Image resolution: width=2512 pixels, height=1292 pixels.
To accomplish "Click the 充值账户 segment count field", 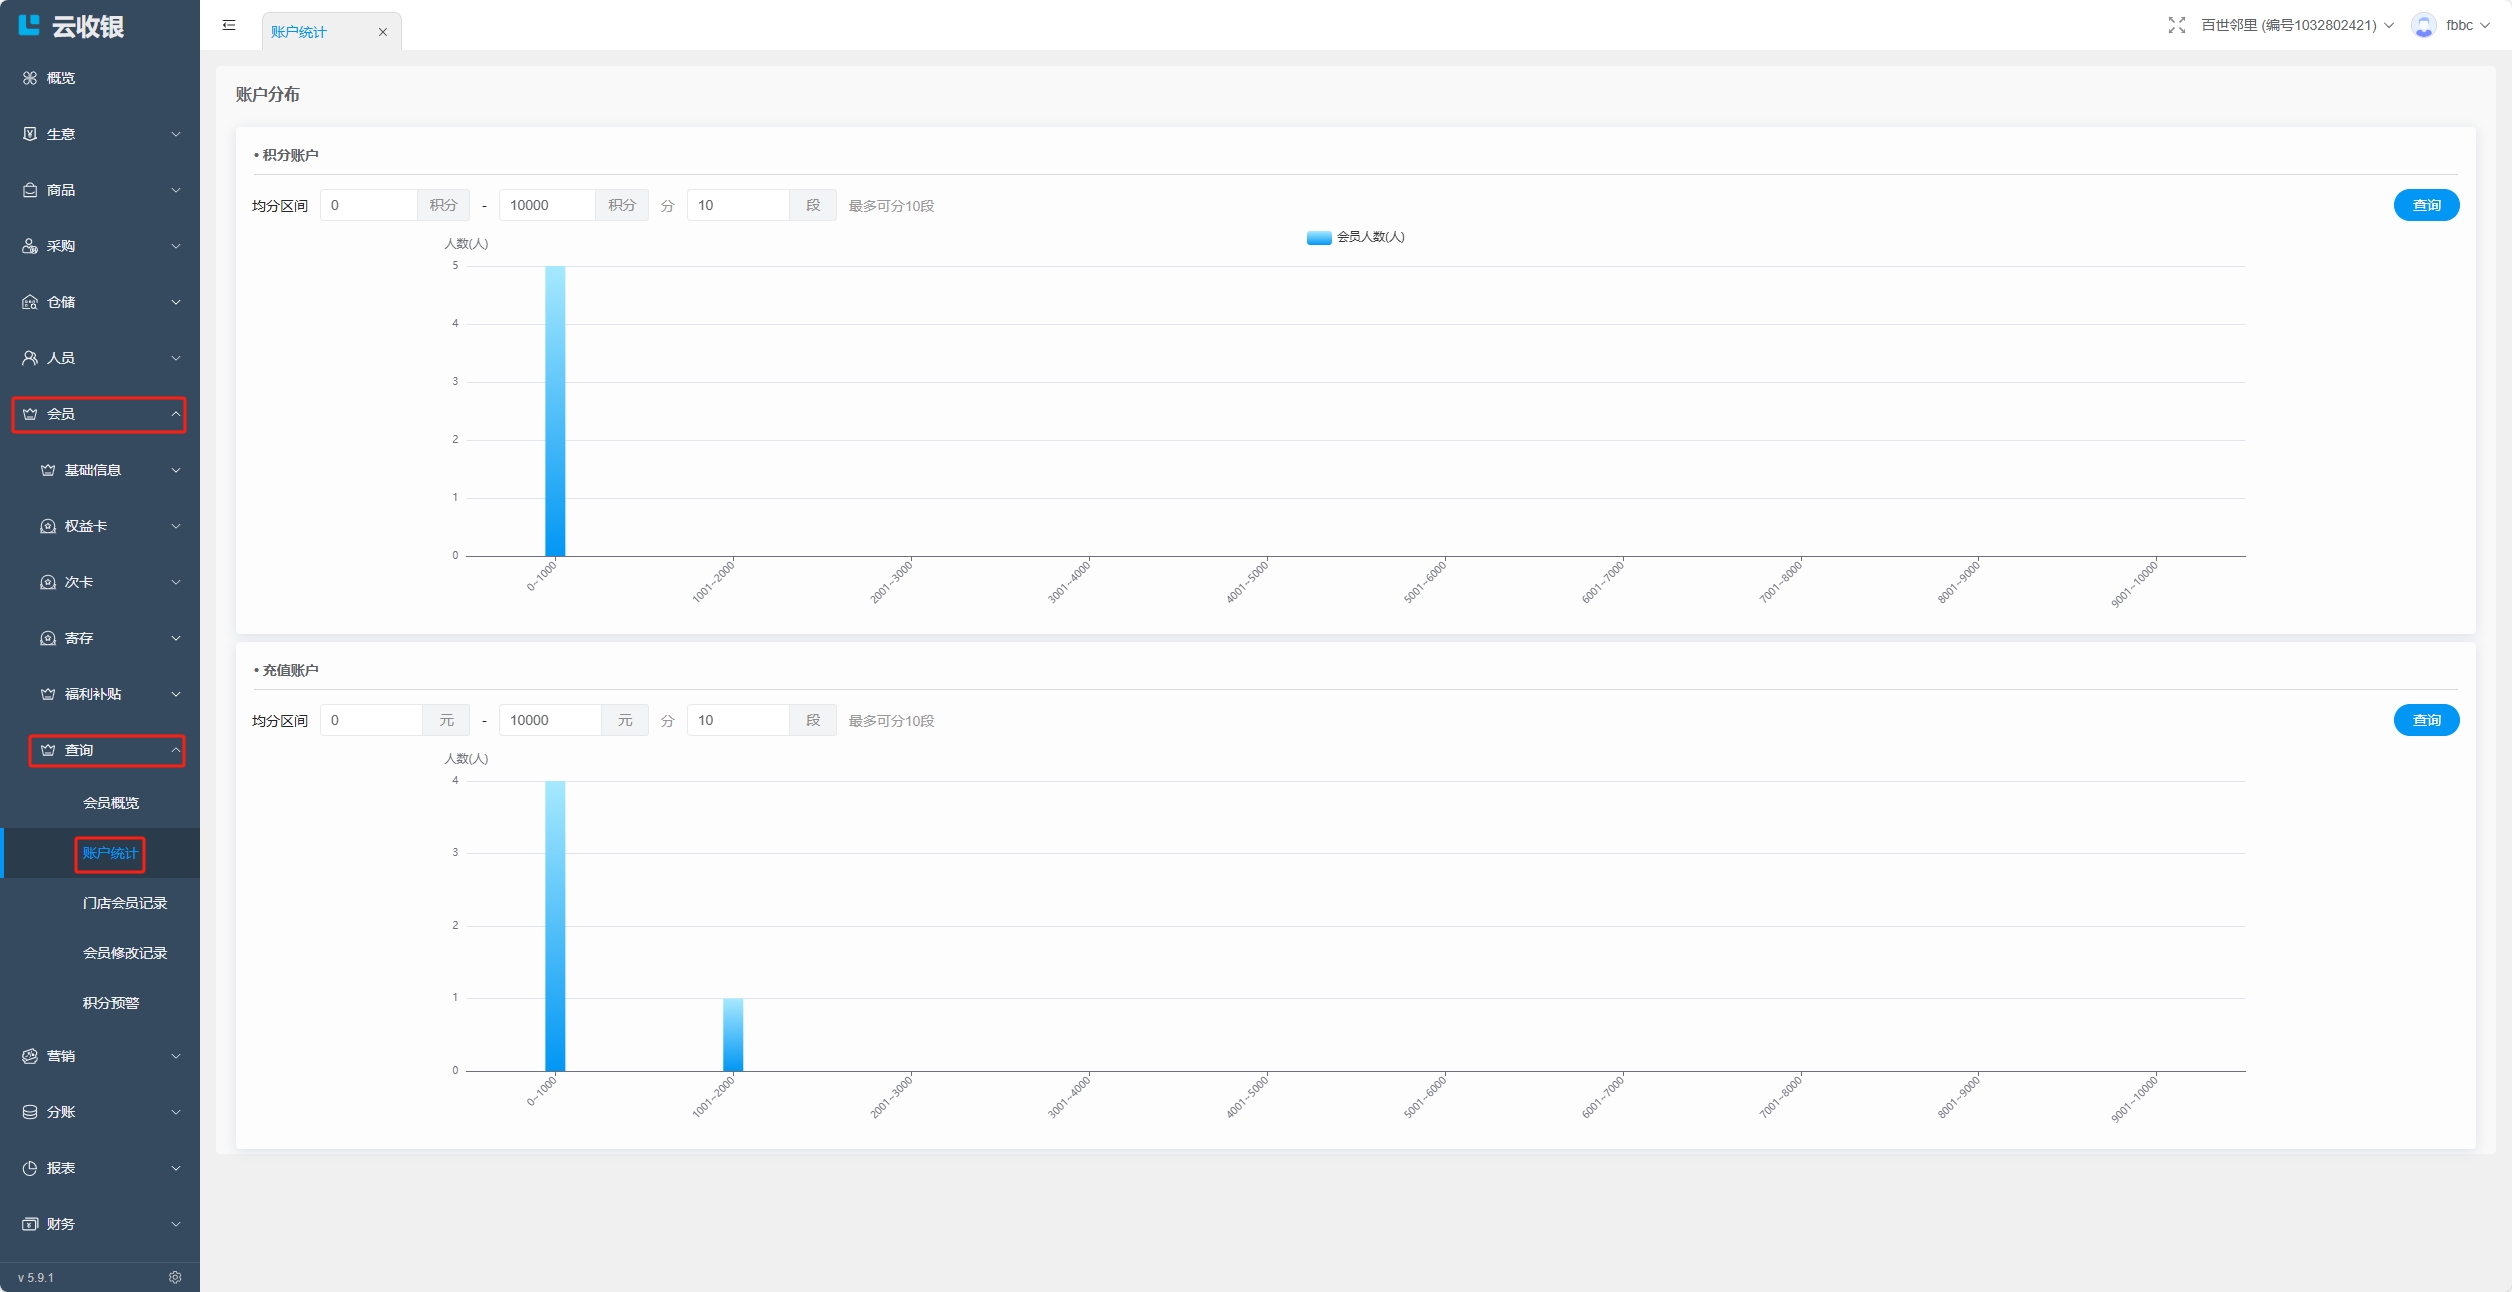I will 738,720.
